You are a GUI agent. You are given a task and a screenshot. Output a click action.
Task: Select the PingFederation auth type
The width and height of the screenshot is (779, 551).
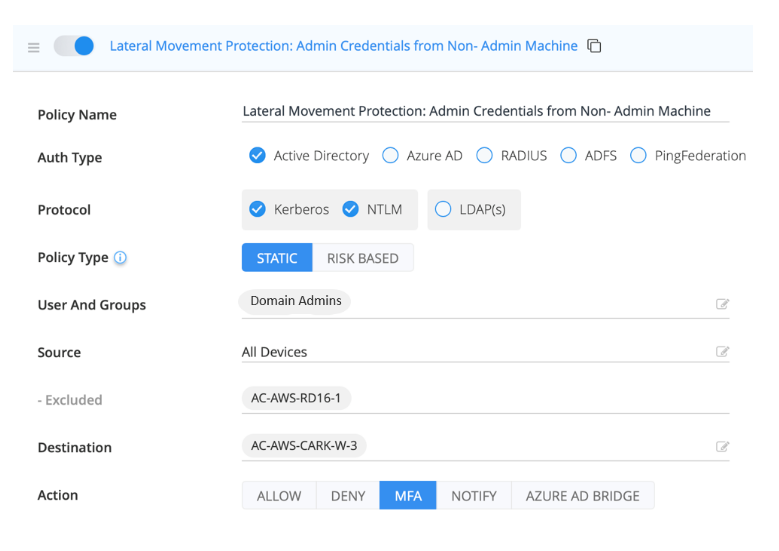(638, 156)
